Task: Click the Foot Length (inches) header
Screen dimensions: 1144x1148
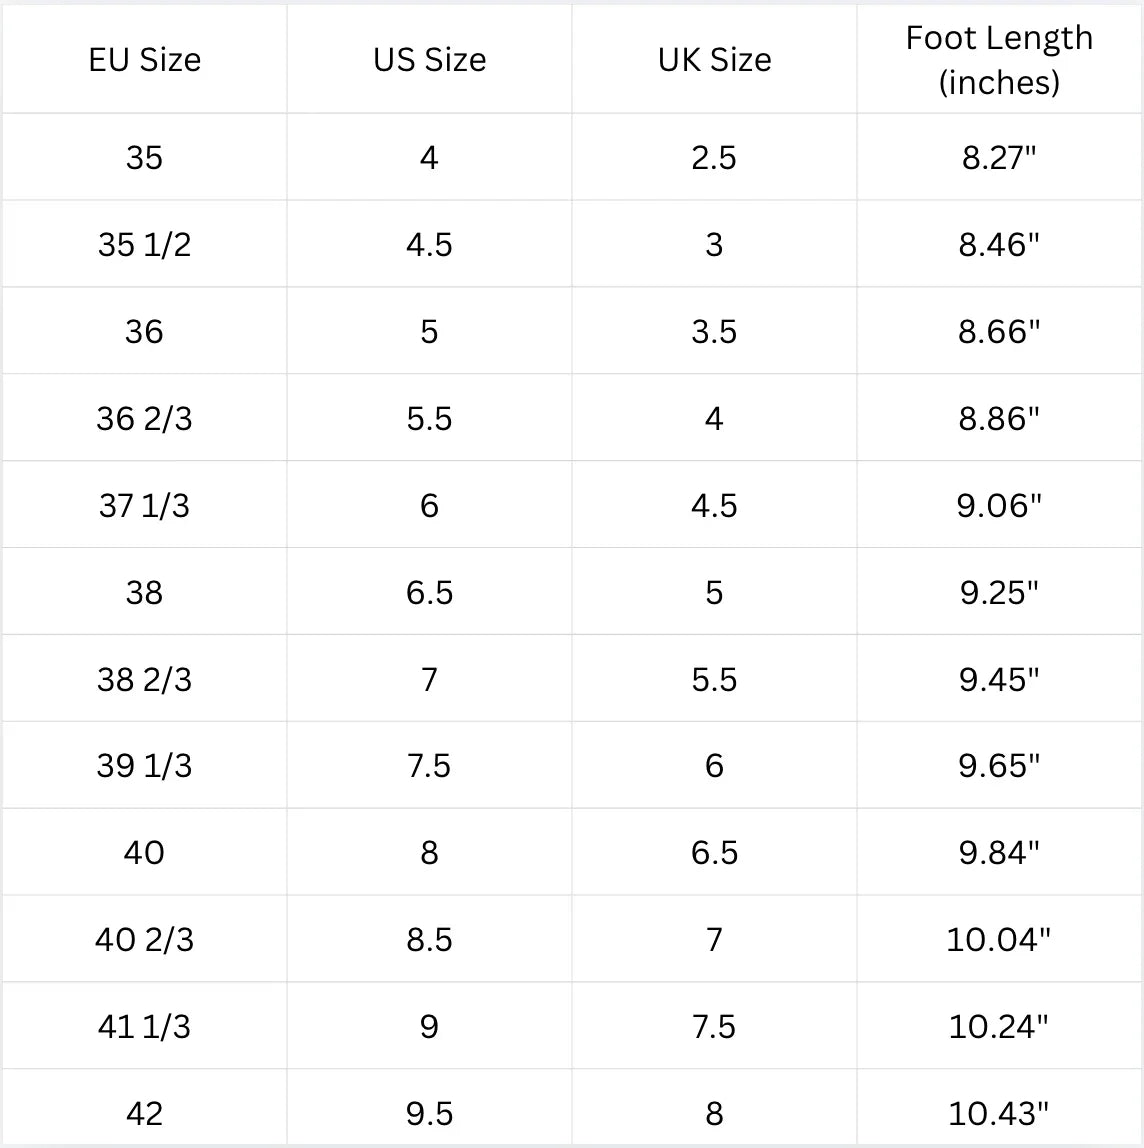Action: point(999,59)
